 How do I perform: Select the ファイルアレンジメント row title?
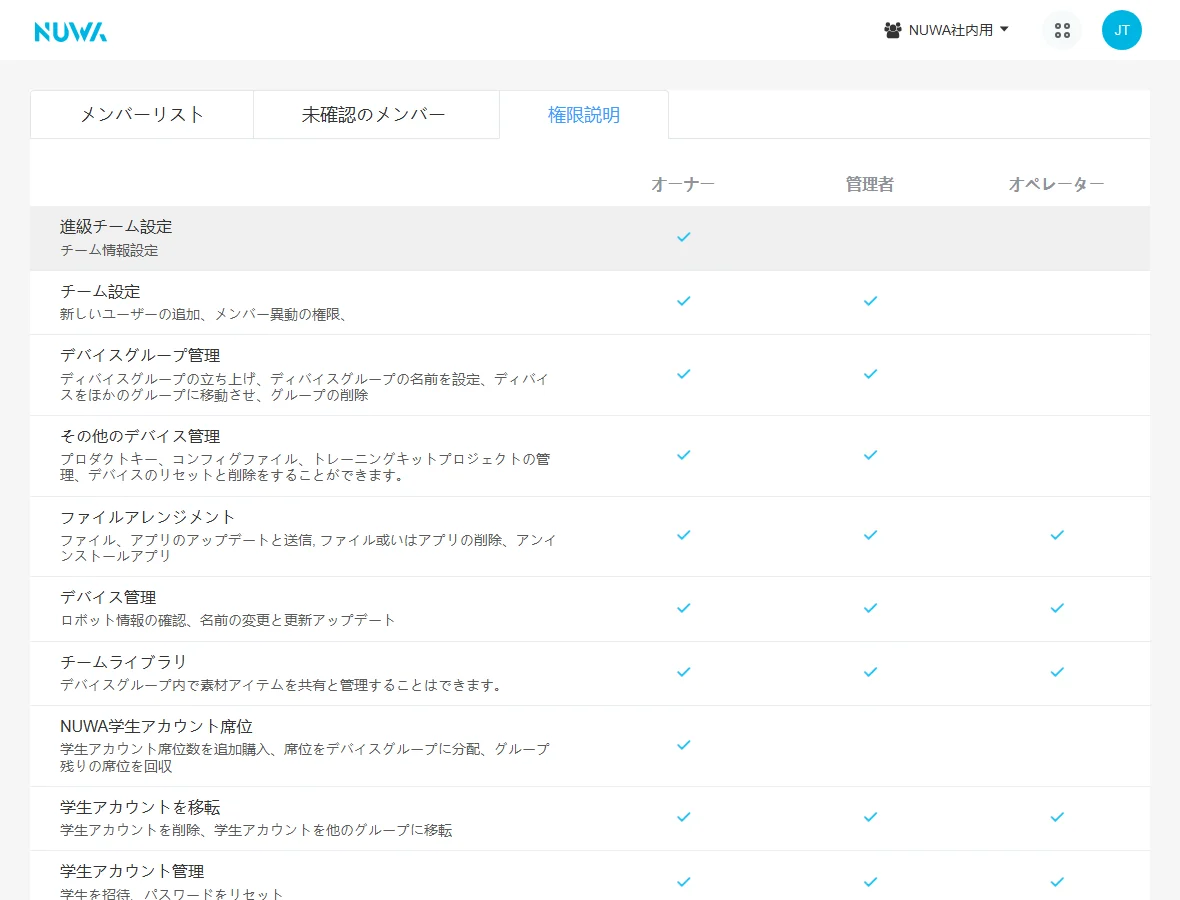(148, 517)
